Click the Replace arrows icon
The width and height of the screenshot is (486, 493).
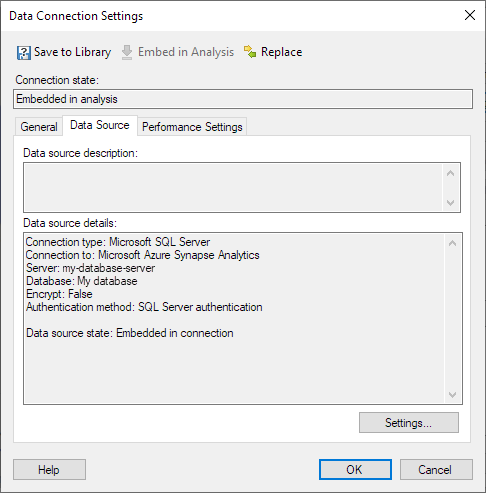(x=250, y=52)
